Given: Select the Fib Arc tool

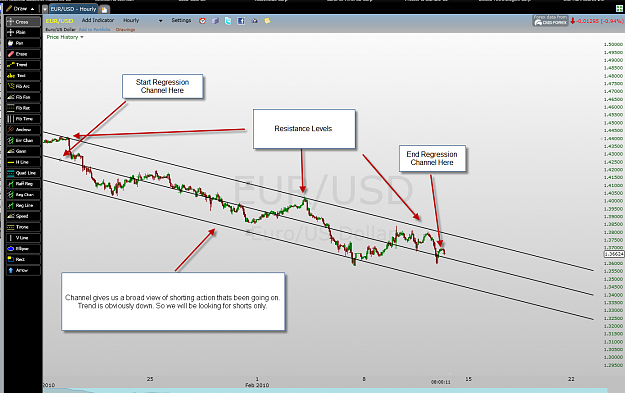Looking at the screenshot, I should [23, 86].
